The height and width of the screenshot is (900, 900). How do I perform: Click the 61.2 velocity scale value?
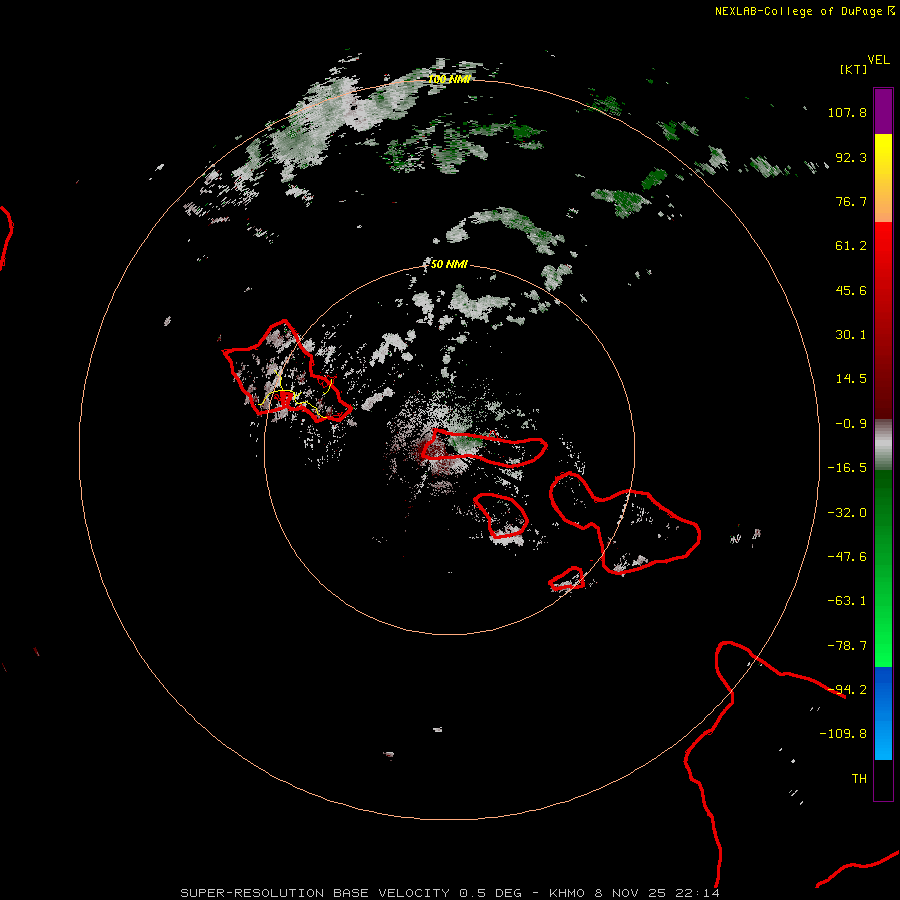pyautogui.click(x=851, y=246)
